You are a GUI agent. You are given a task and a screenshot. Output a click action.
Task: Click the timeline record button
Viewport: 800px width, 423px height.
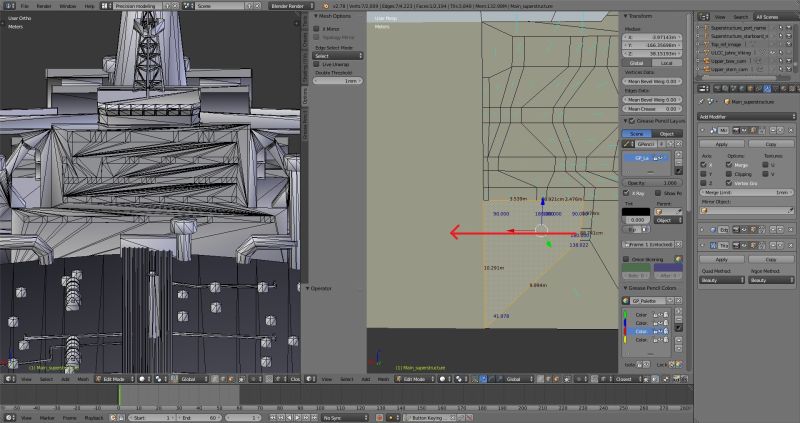[379, 417]
